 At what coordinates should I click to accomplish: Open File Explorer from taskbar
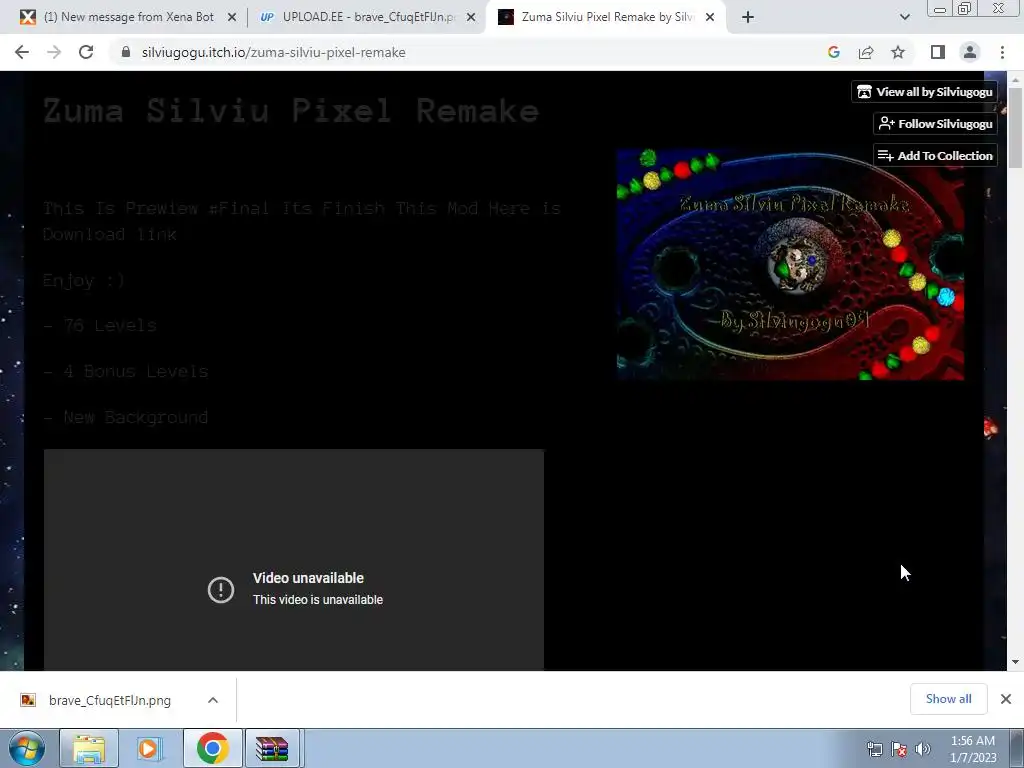tap(89, 748)
